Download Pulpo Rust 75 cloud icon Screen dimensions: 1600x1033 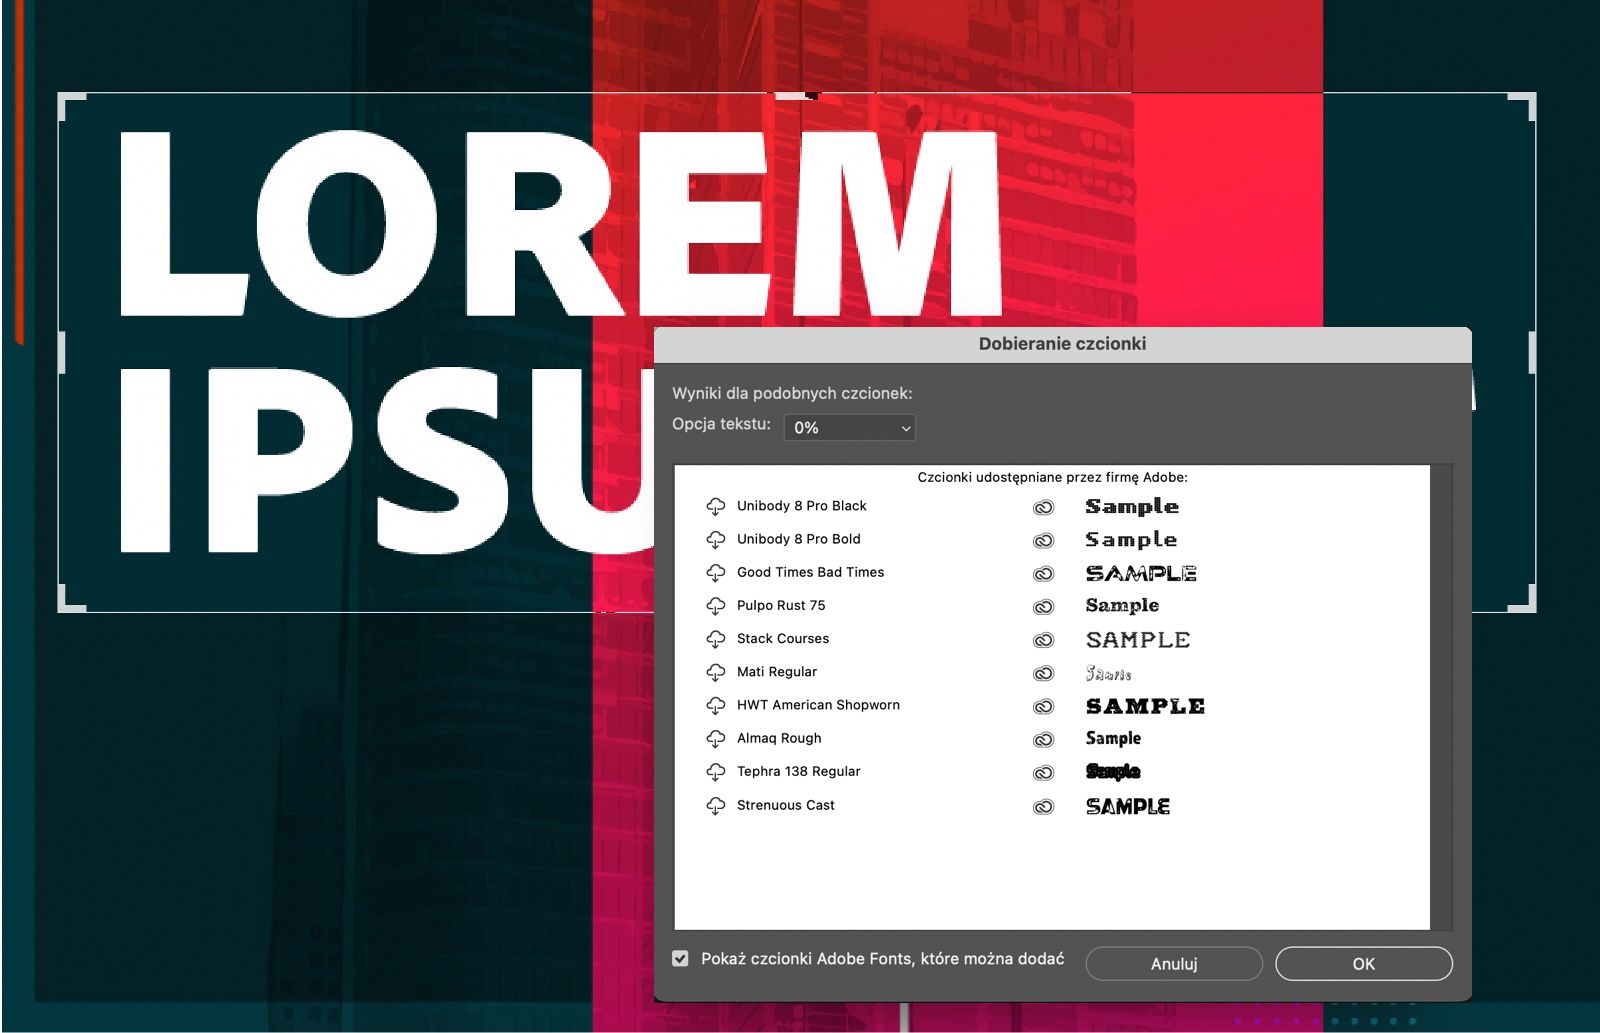(716, 606)
